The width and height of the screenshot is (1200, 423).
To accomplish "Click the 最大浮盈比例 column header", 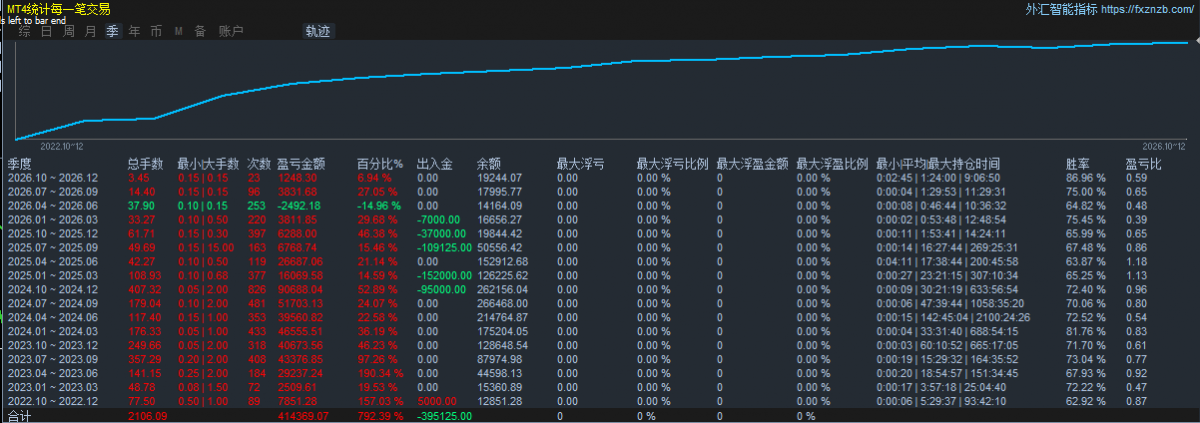I will click(833, 163).
